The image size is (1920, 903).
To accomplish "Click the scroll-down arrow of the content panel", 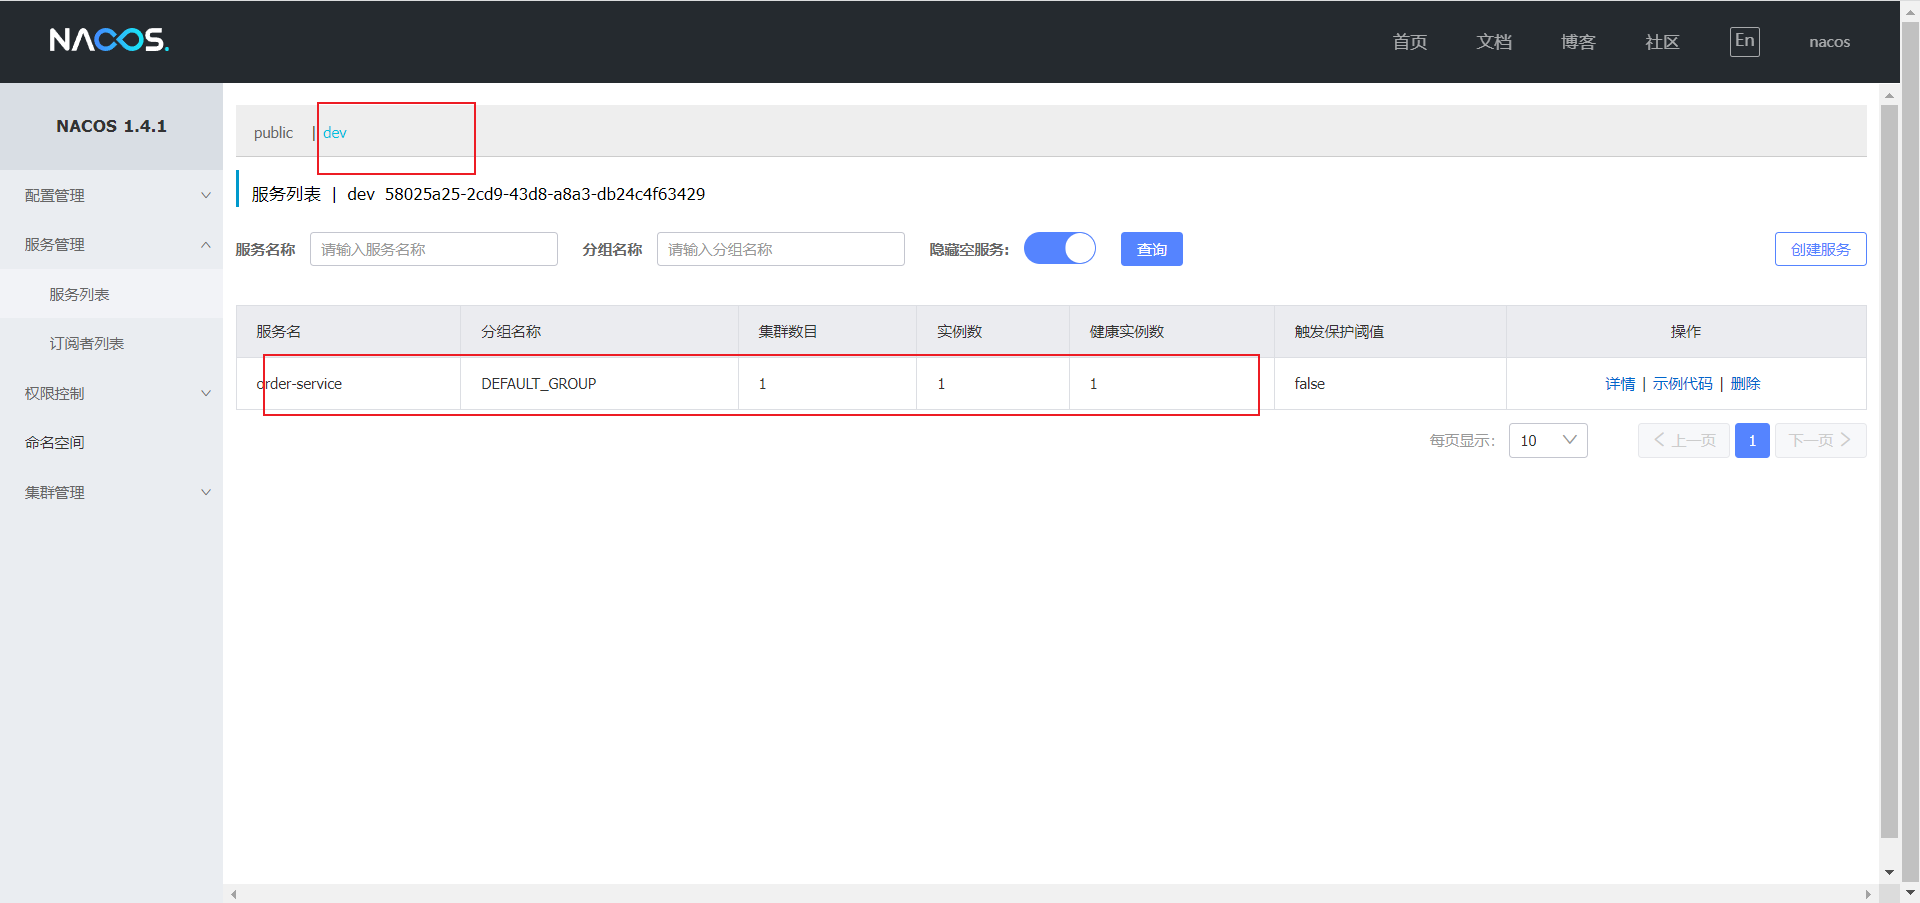I will 1889,873.
